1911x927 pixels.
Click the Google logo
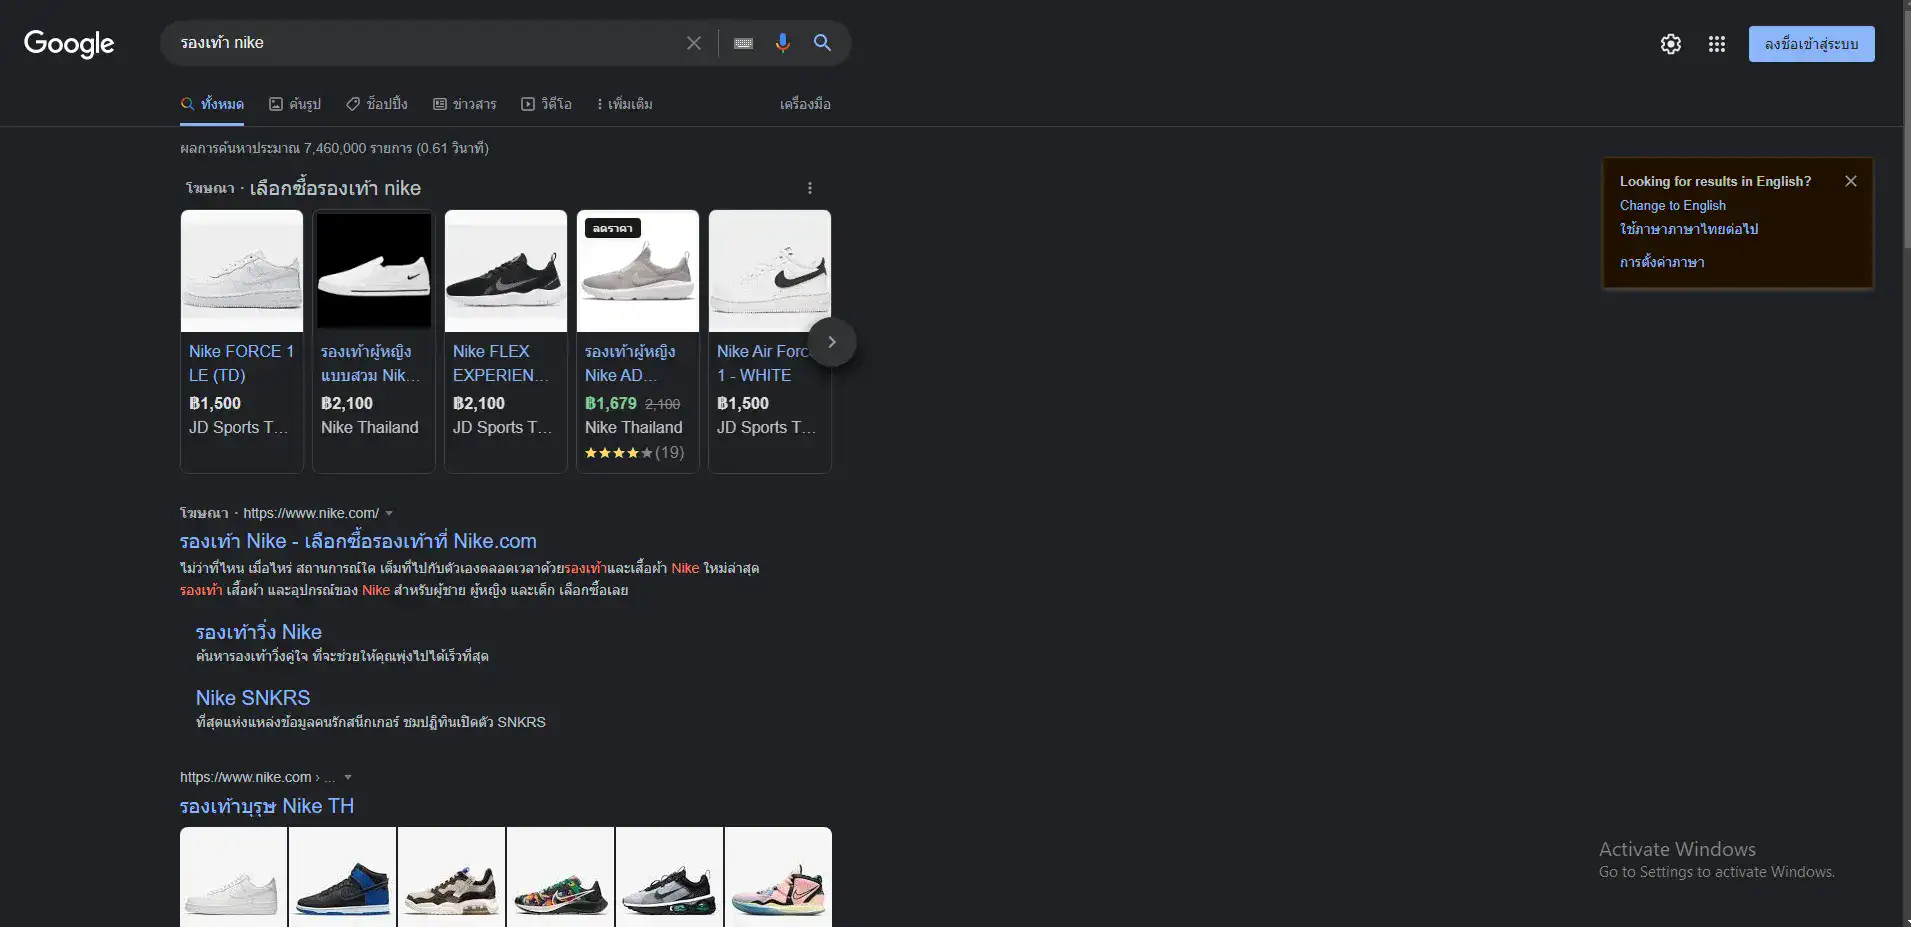pos(69,44)
